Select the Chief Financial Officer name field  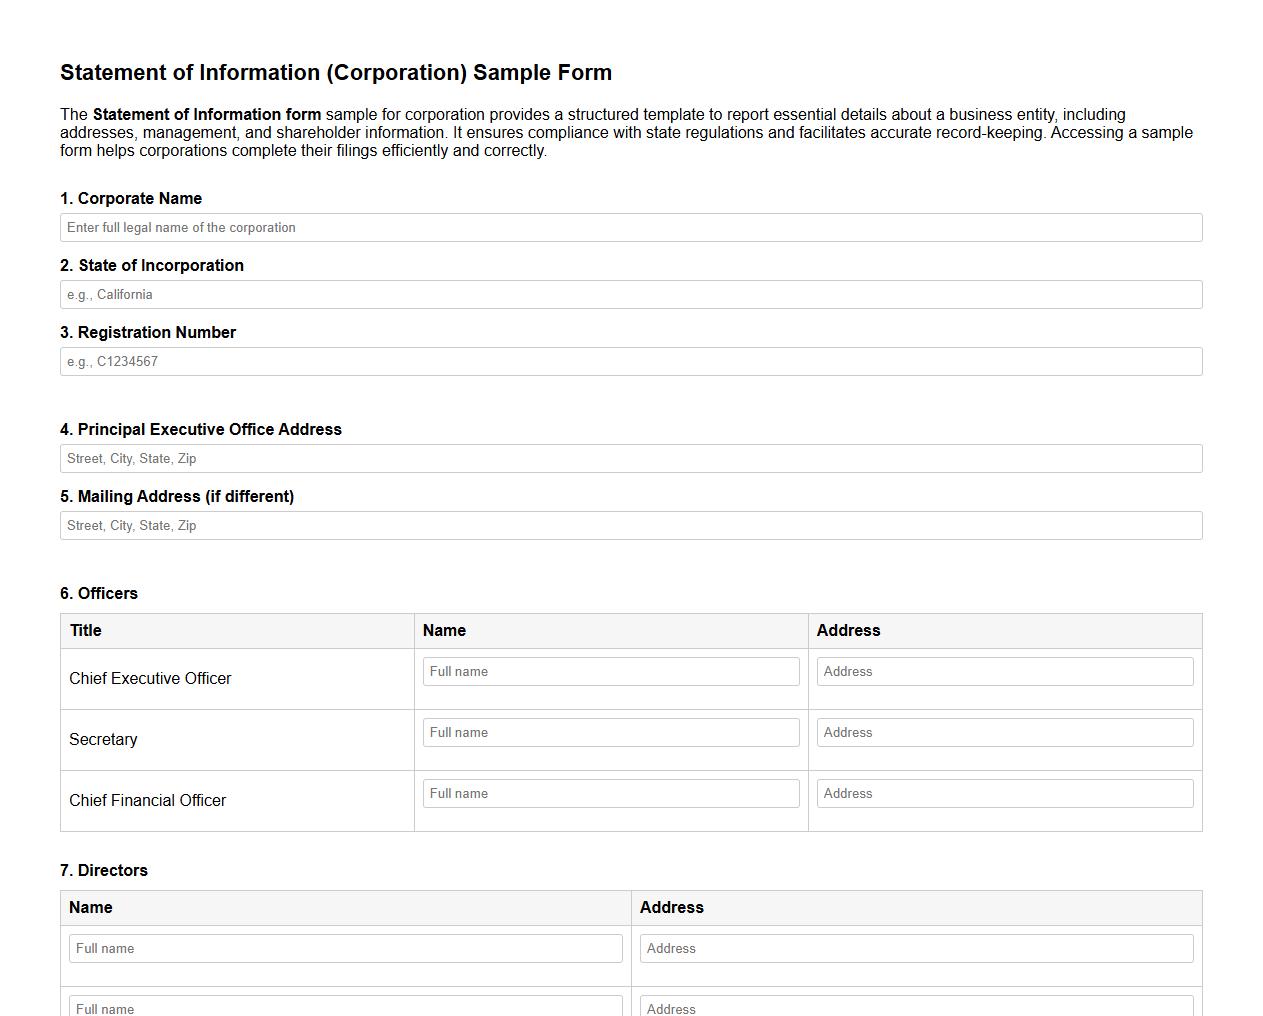(611, 793)
